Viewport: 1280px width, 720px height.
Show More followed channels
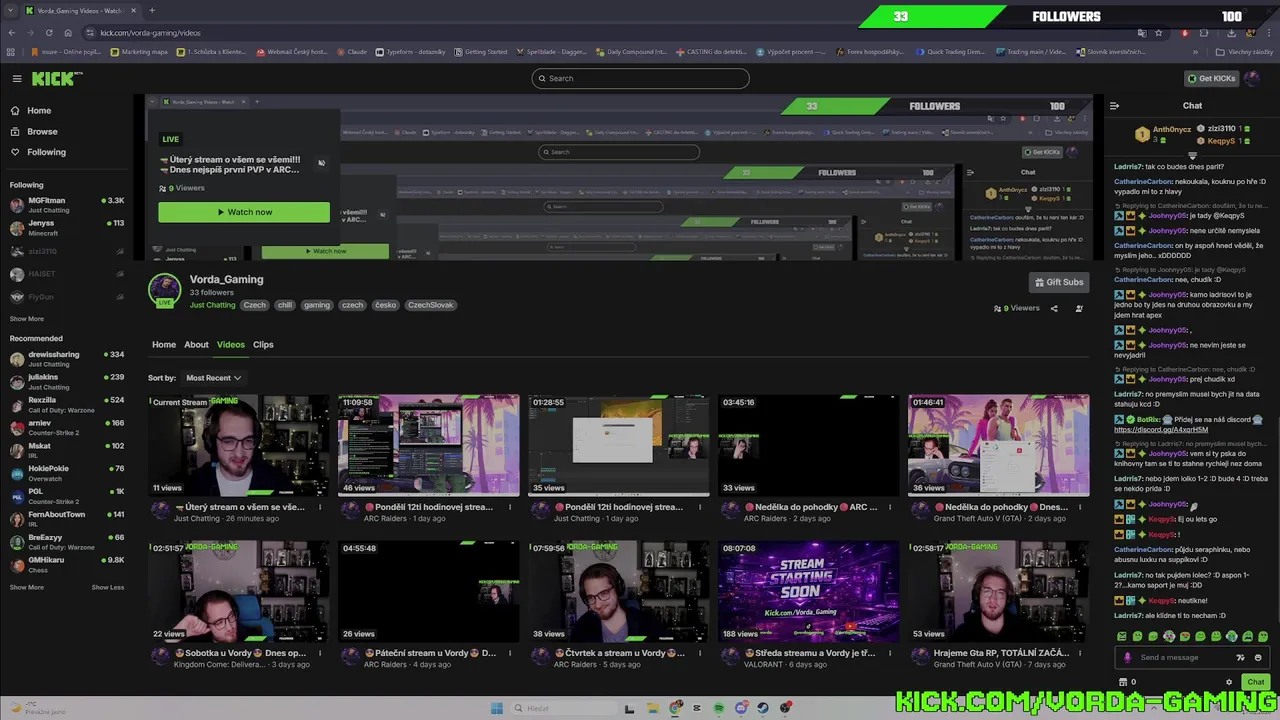[27, 319]
